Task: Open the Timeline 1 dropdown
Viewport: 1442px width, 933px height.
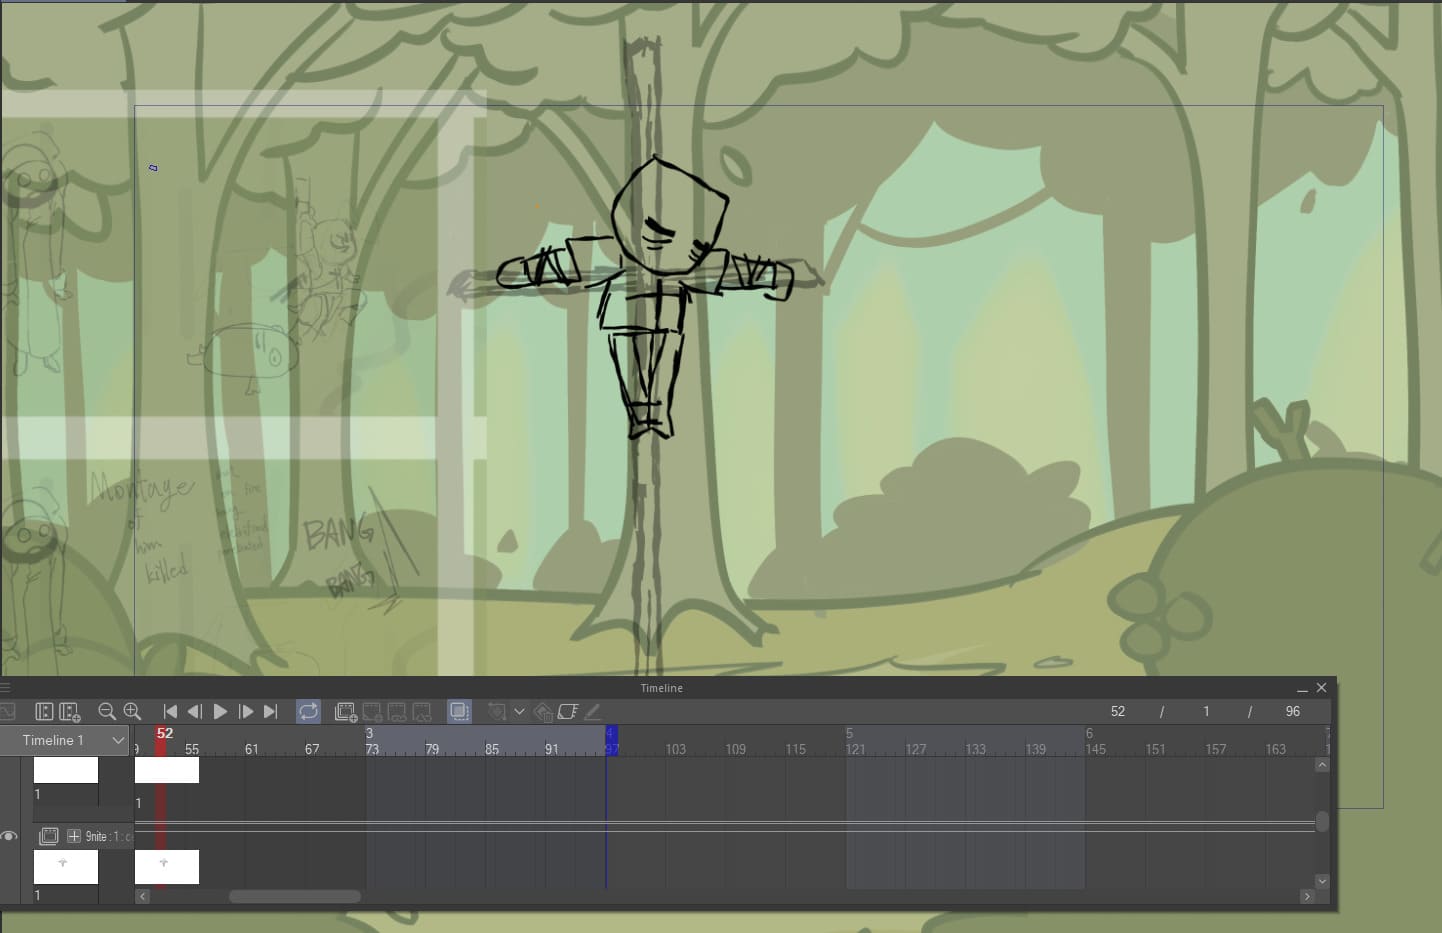Action: point(118,740)
